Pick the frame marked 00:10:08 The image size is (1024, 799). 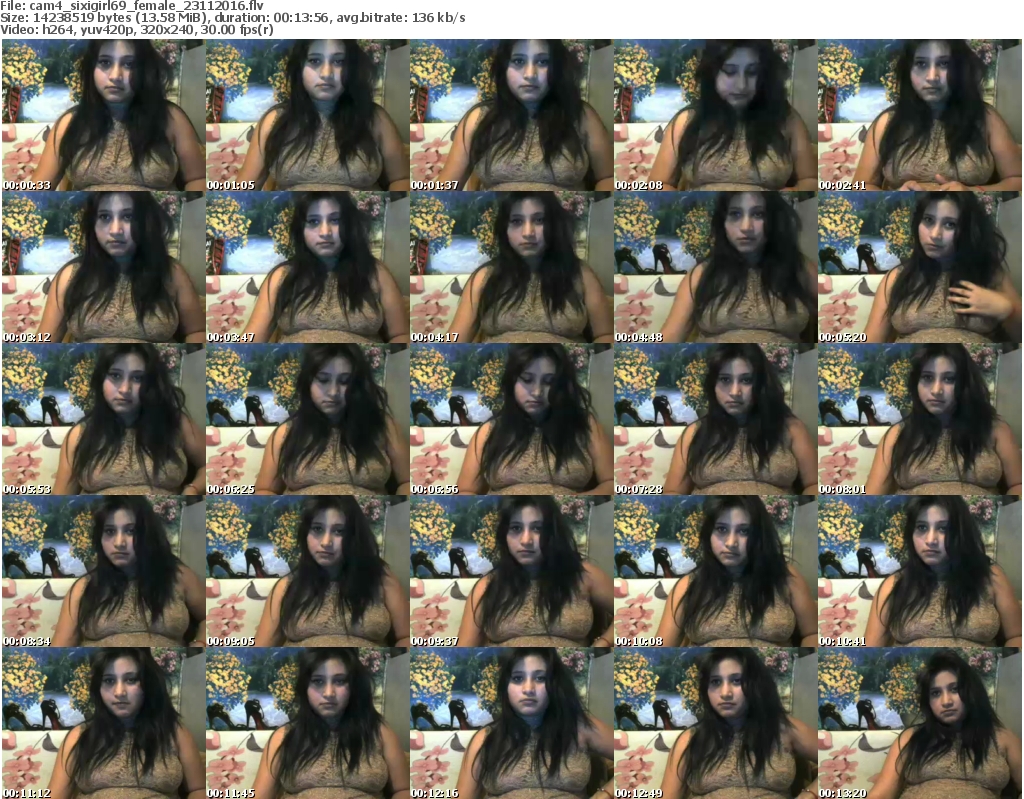click(x=715, y=572)
